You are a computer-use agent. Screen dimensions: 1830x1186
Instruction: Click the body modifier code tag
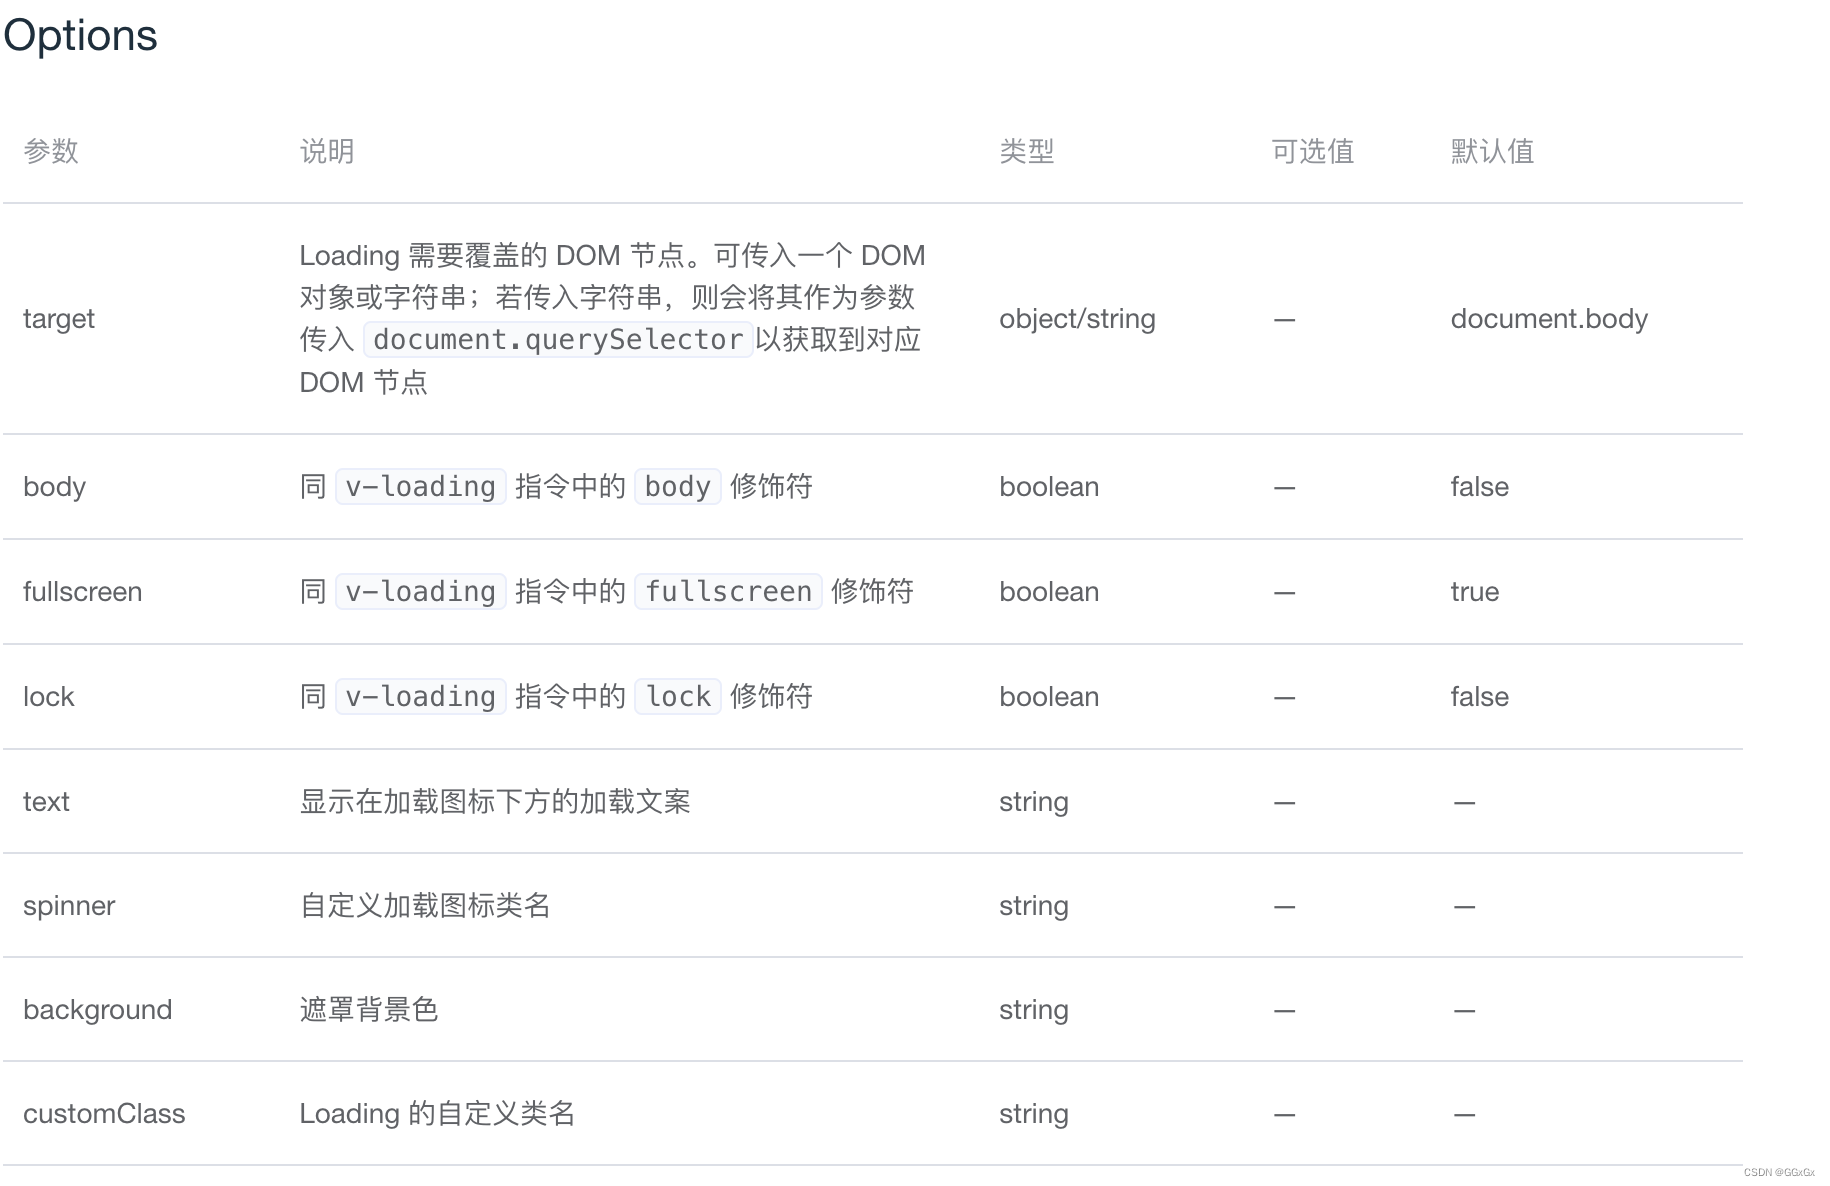tap(677, 487)
